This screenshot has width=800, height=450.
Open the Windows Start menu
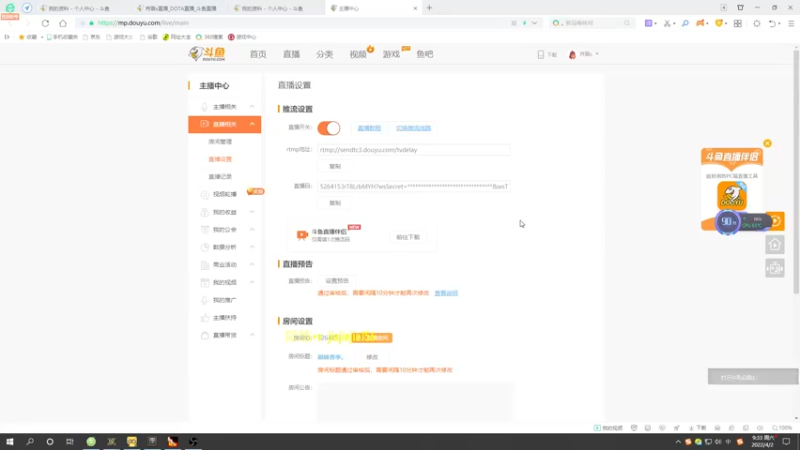pyautogui.click(x=10, y=442)
